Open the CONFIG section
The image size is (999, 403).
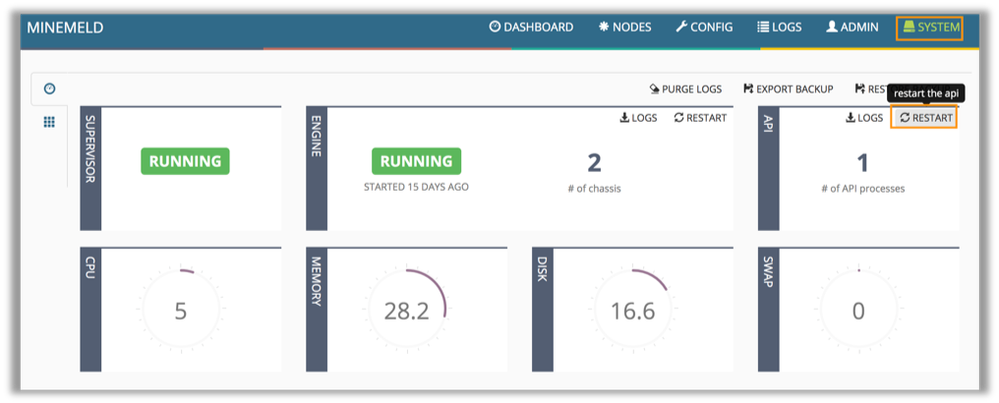(x=704, y=27)
